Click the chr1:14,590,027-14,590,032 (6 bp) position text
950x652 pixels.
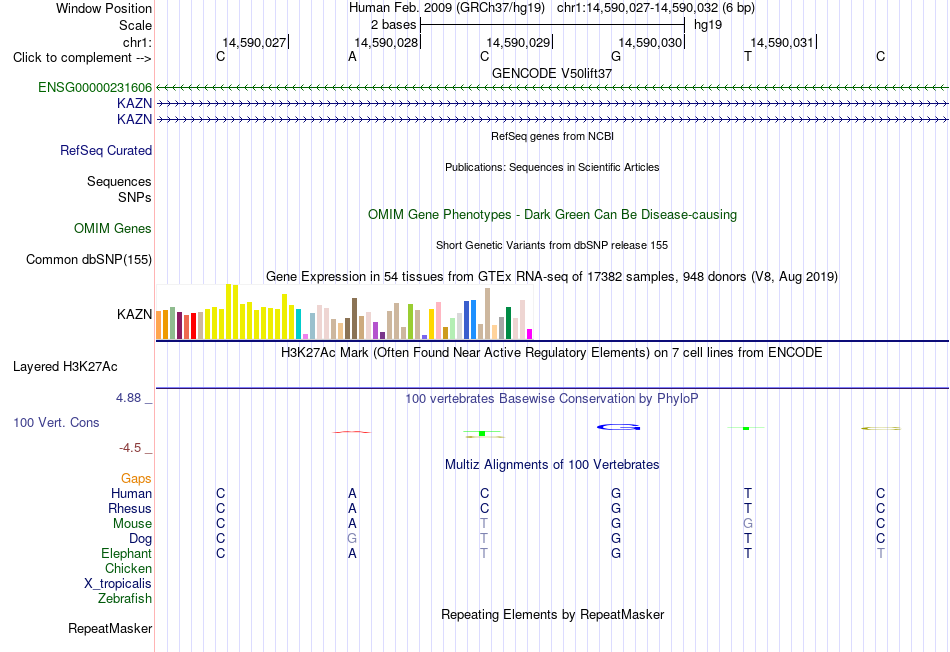click(x=656, y=8)
